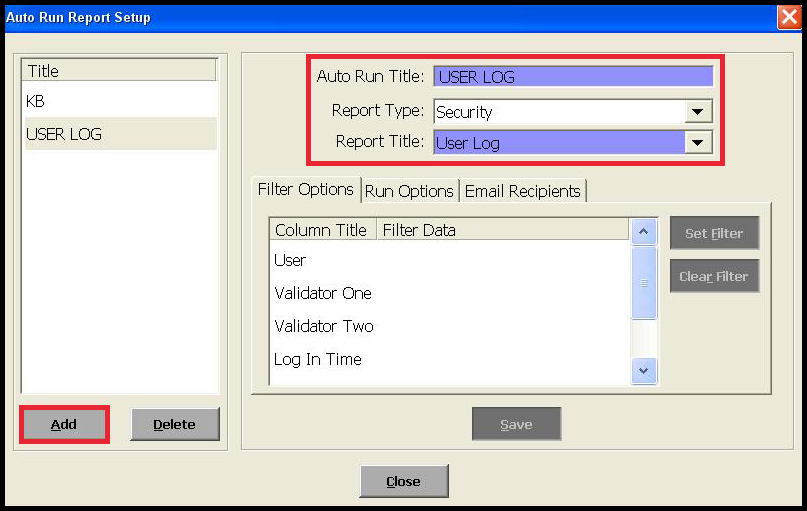Expand the Report Type dropdown arrow

698,112
